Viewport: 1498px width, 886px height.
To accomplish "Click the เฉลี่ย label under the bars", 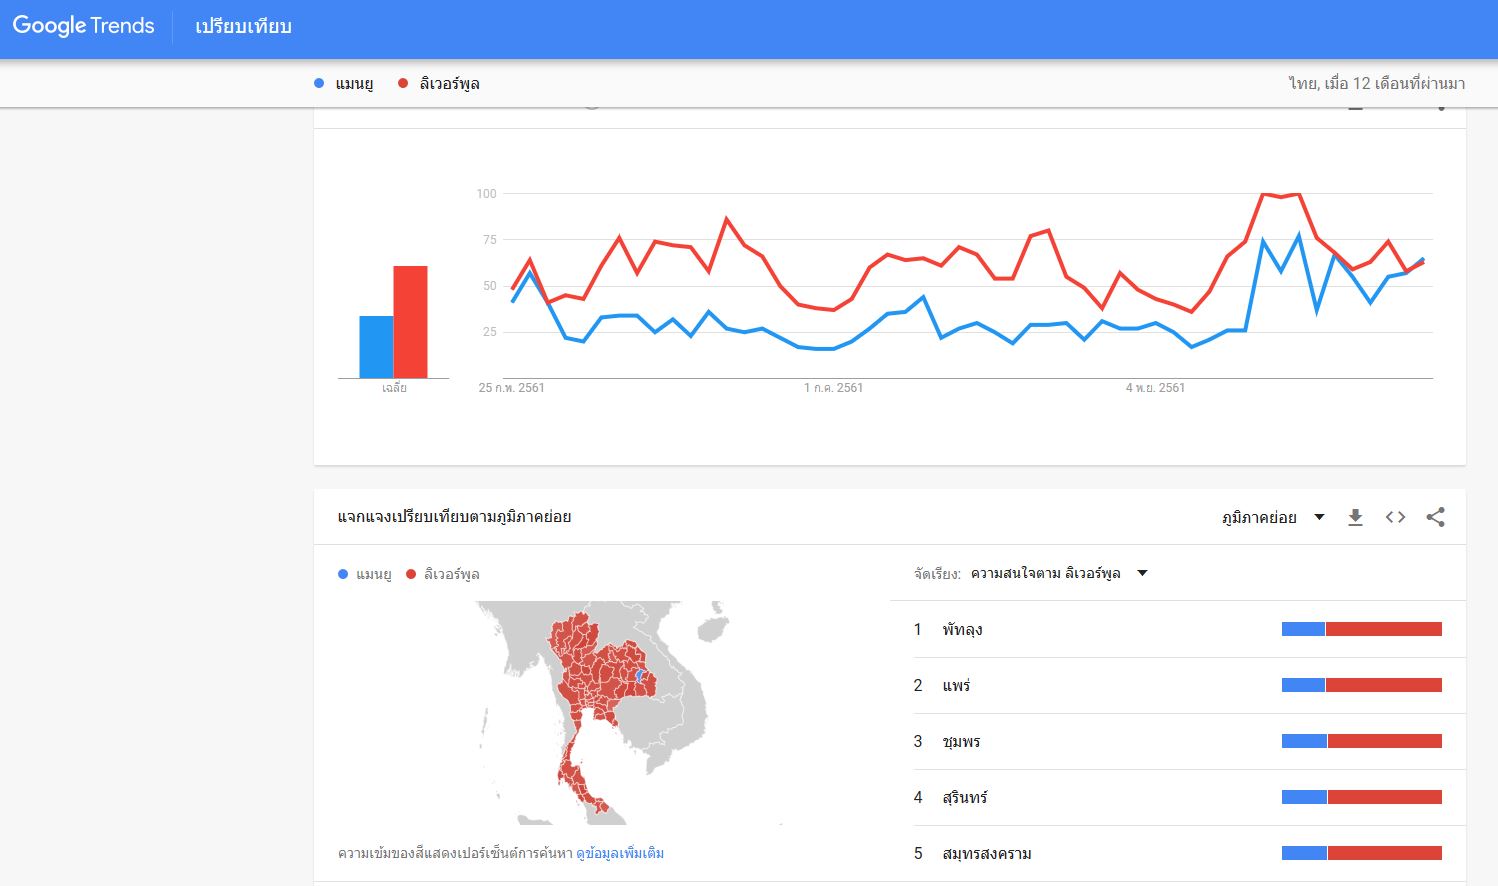I will coord(394,388).
